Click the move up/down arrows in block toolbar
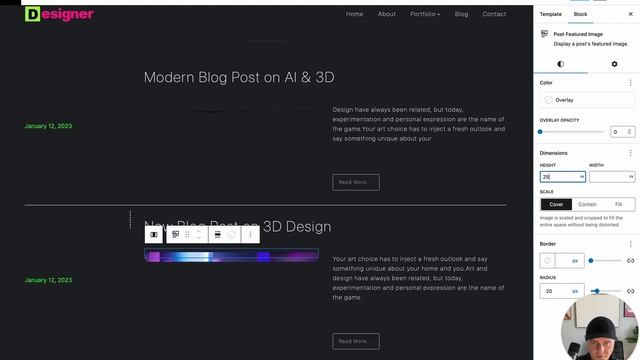 pyautogui.click(x=199, y=235)
